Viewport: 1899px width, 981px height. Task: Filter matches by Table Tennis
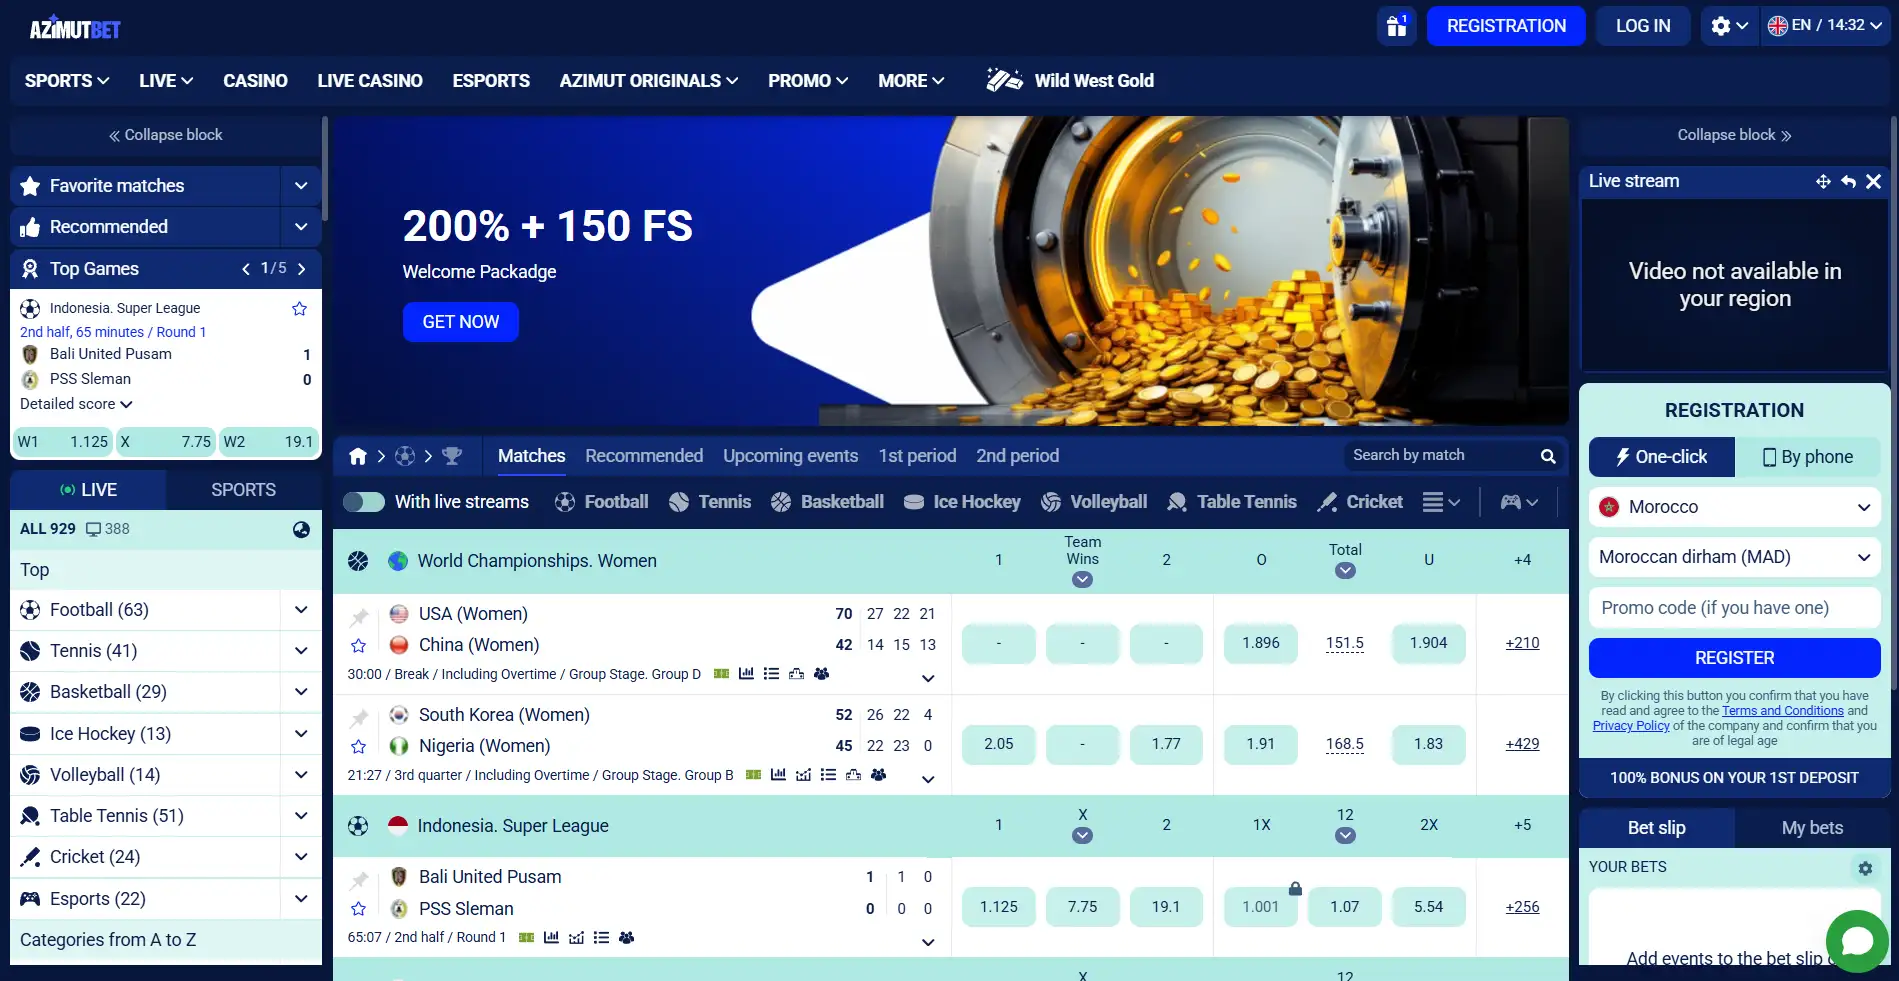point(1232,502)
